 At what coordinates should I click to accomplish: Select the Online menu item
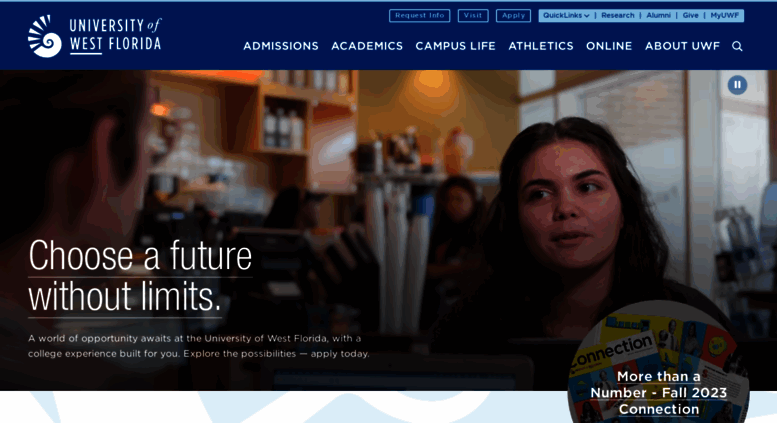[609, 46]
